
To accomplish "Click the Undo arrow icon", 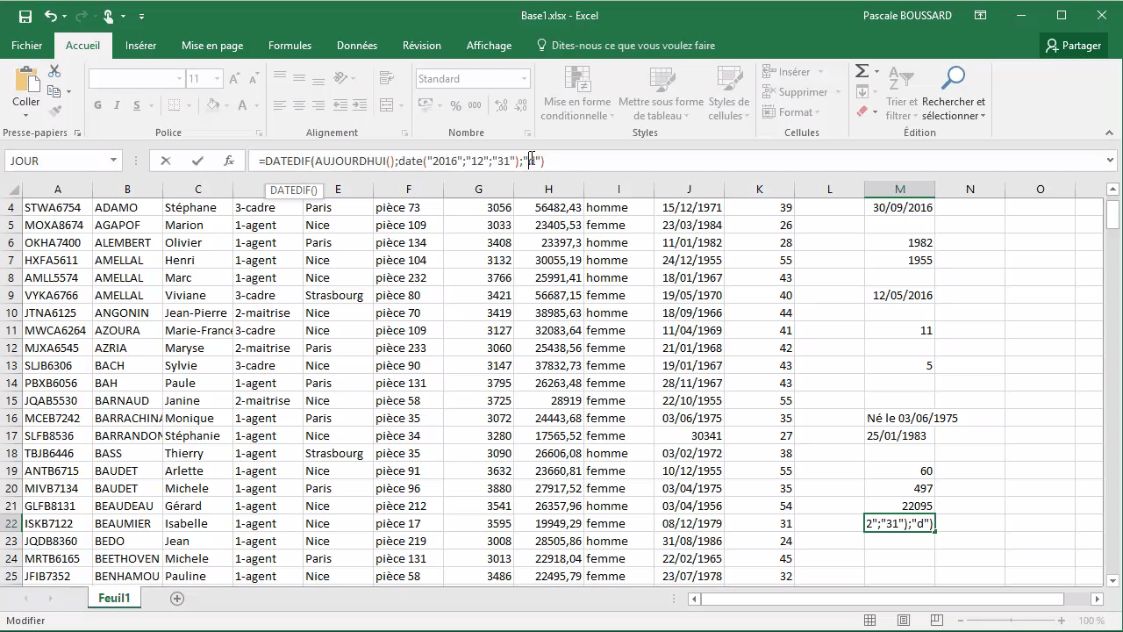I will 50,16.
